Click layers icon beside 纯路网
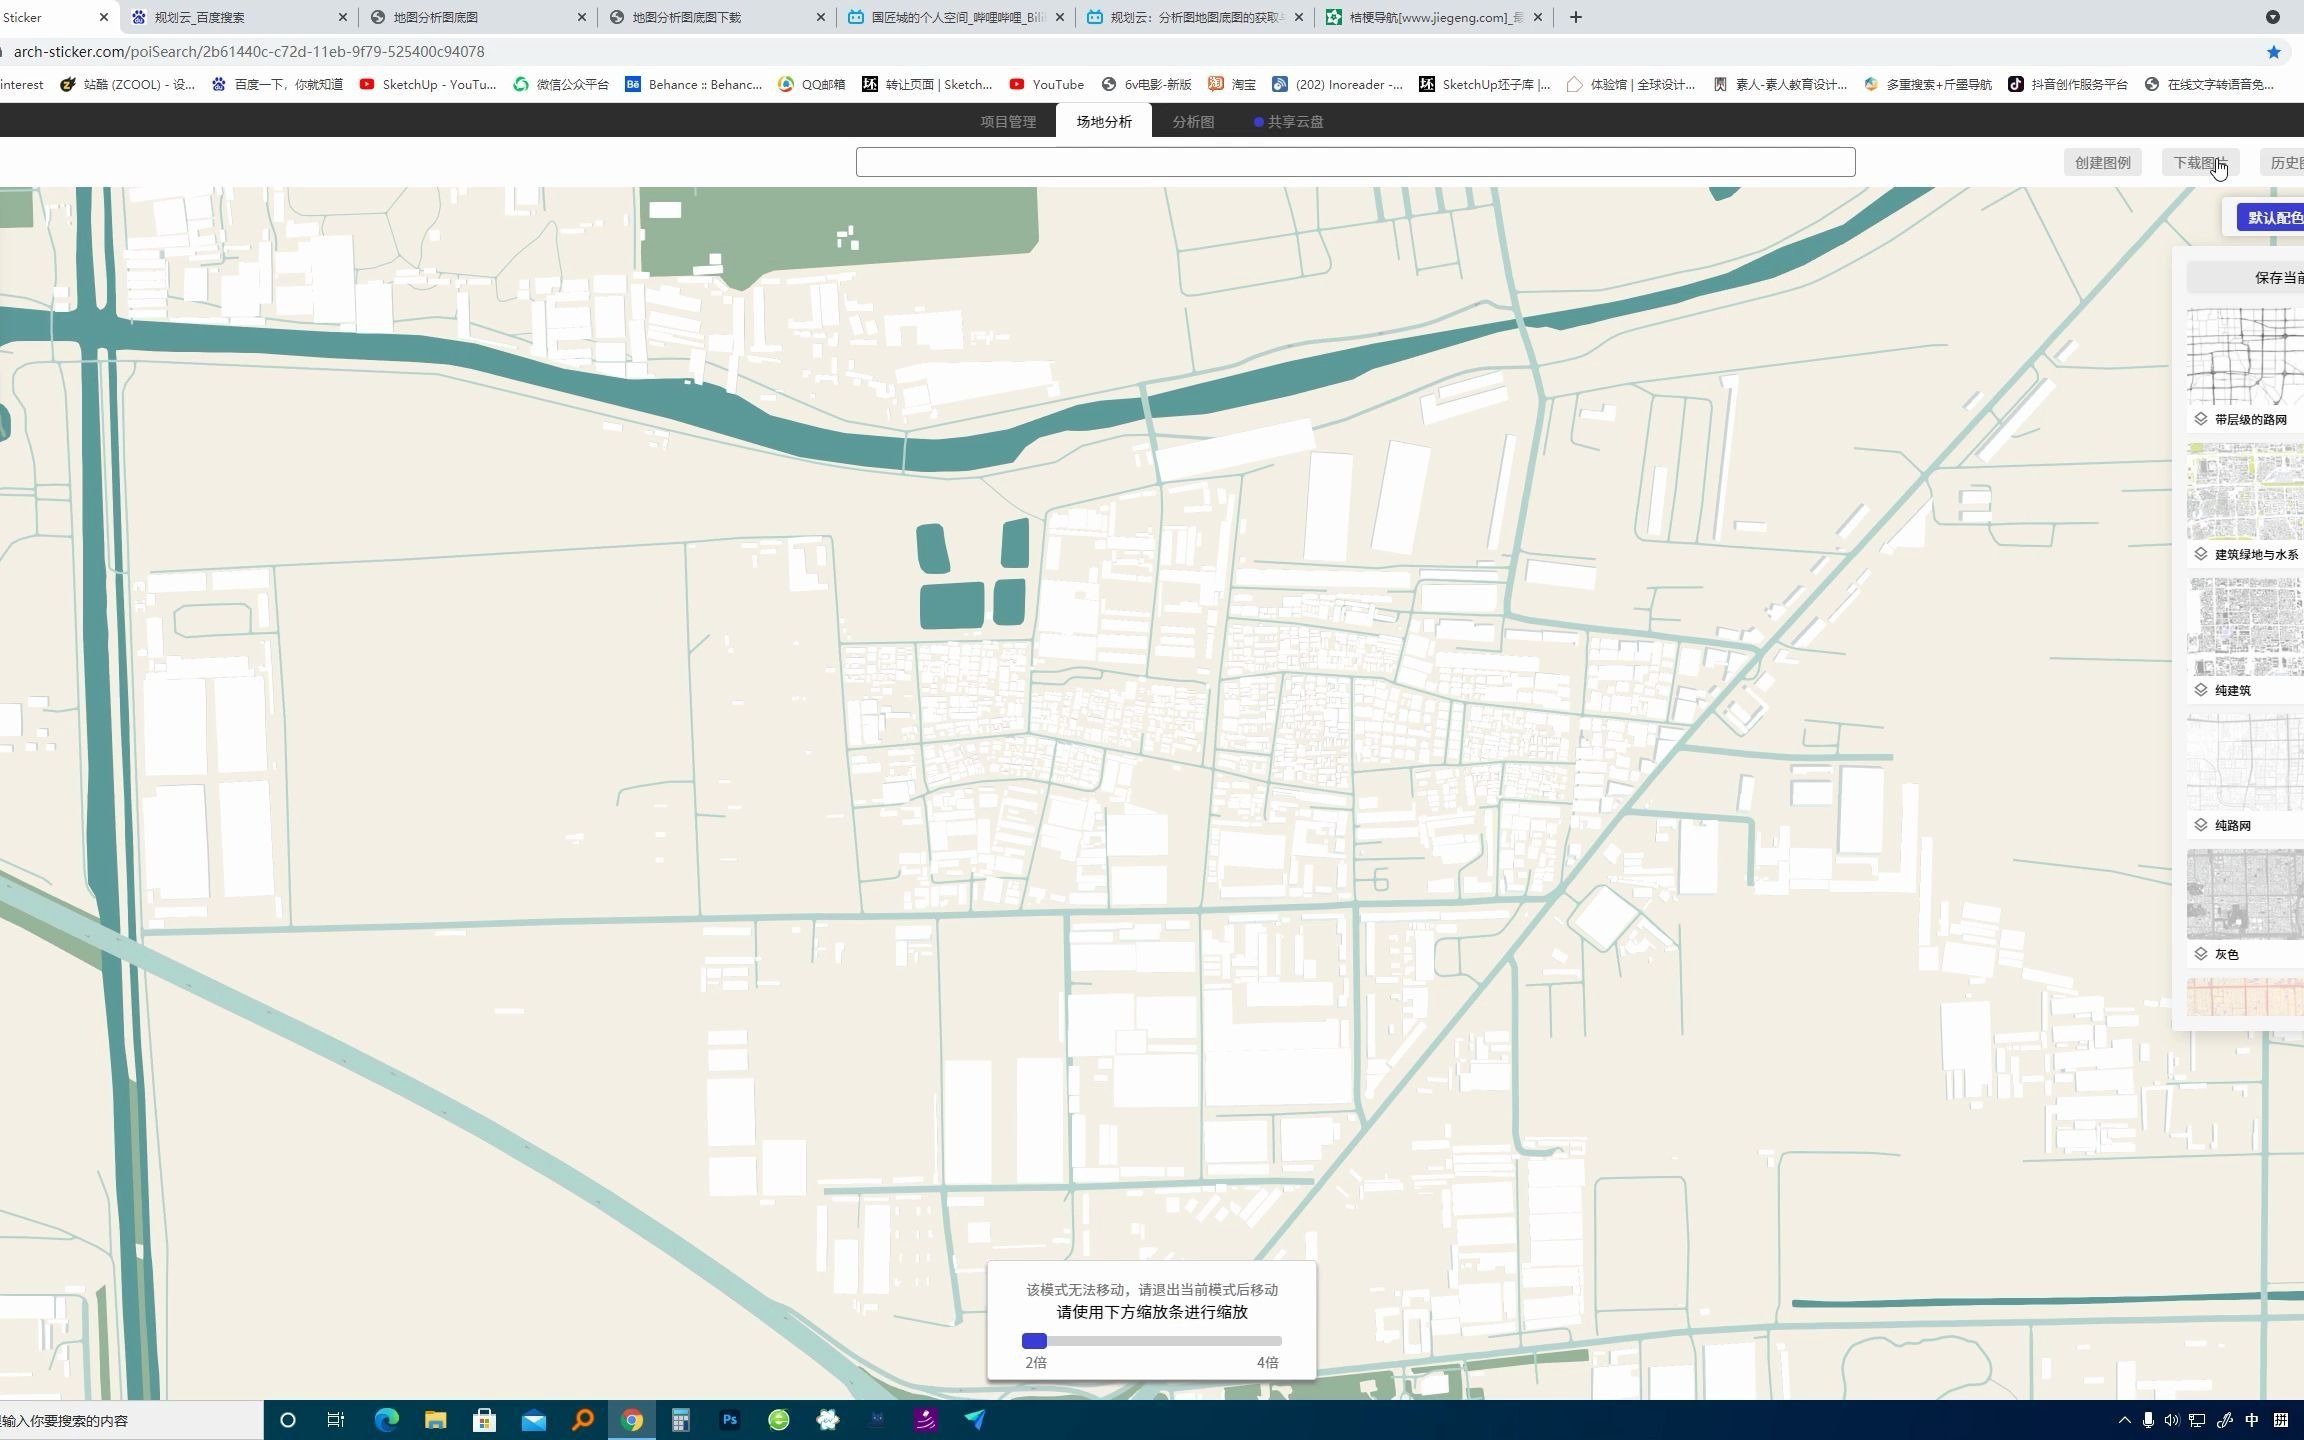 point(2200,825)
